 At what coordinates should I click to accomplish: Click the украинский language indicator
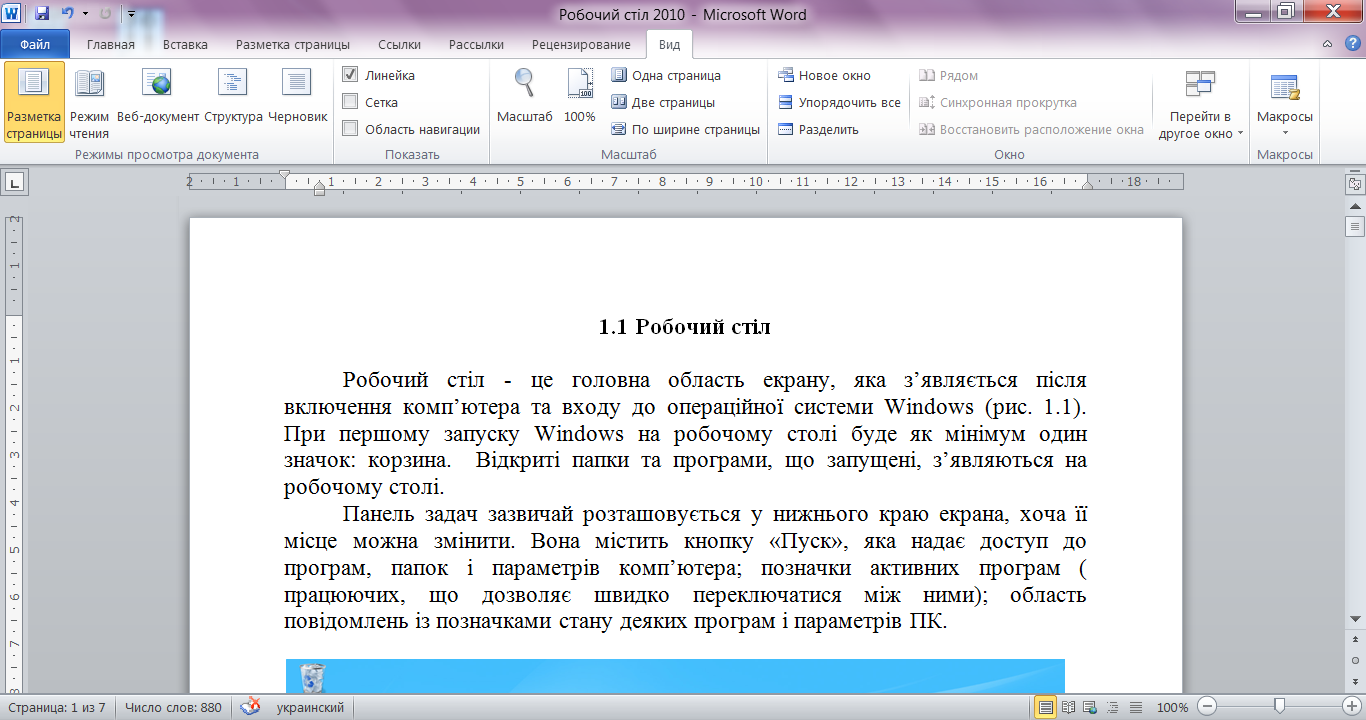308,707
